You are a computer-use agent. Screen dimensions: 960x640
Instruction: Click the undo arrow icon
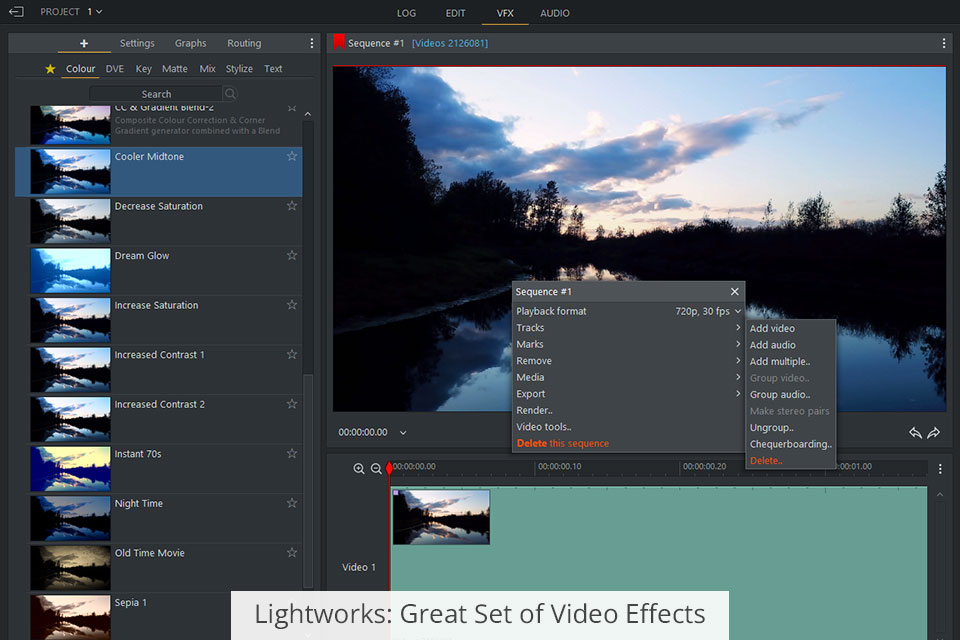pyautogui.click(x=915, y=432)
